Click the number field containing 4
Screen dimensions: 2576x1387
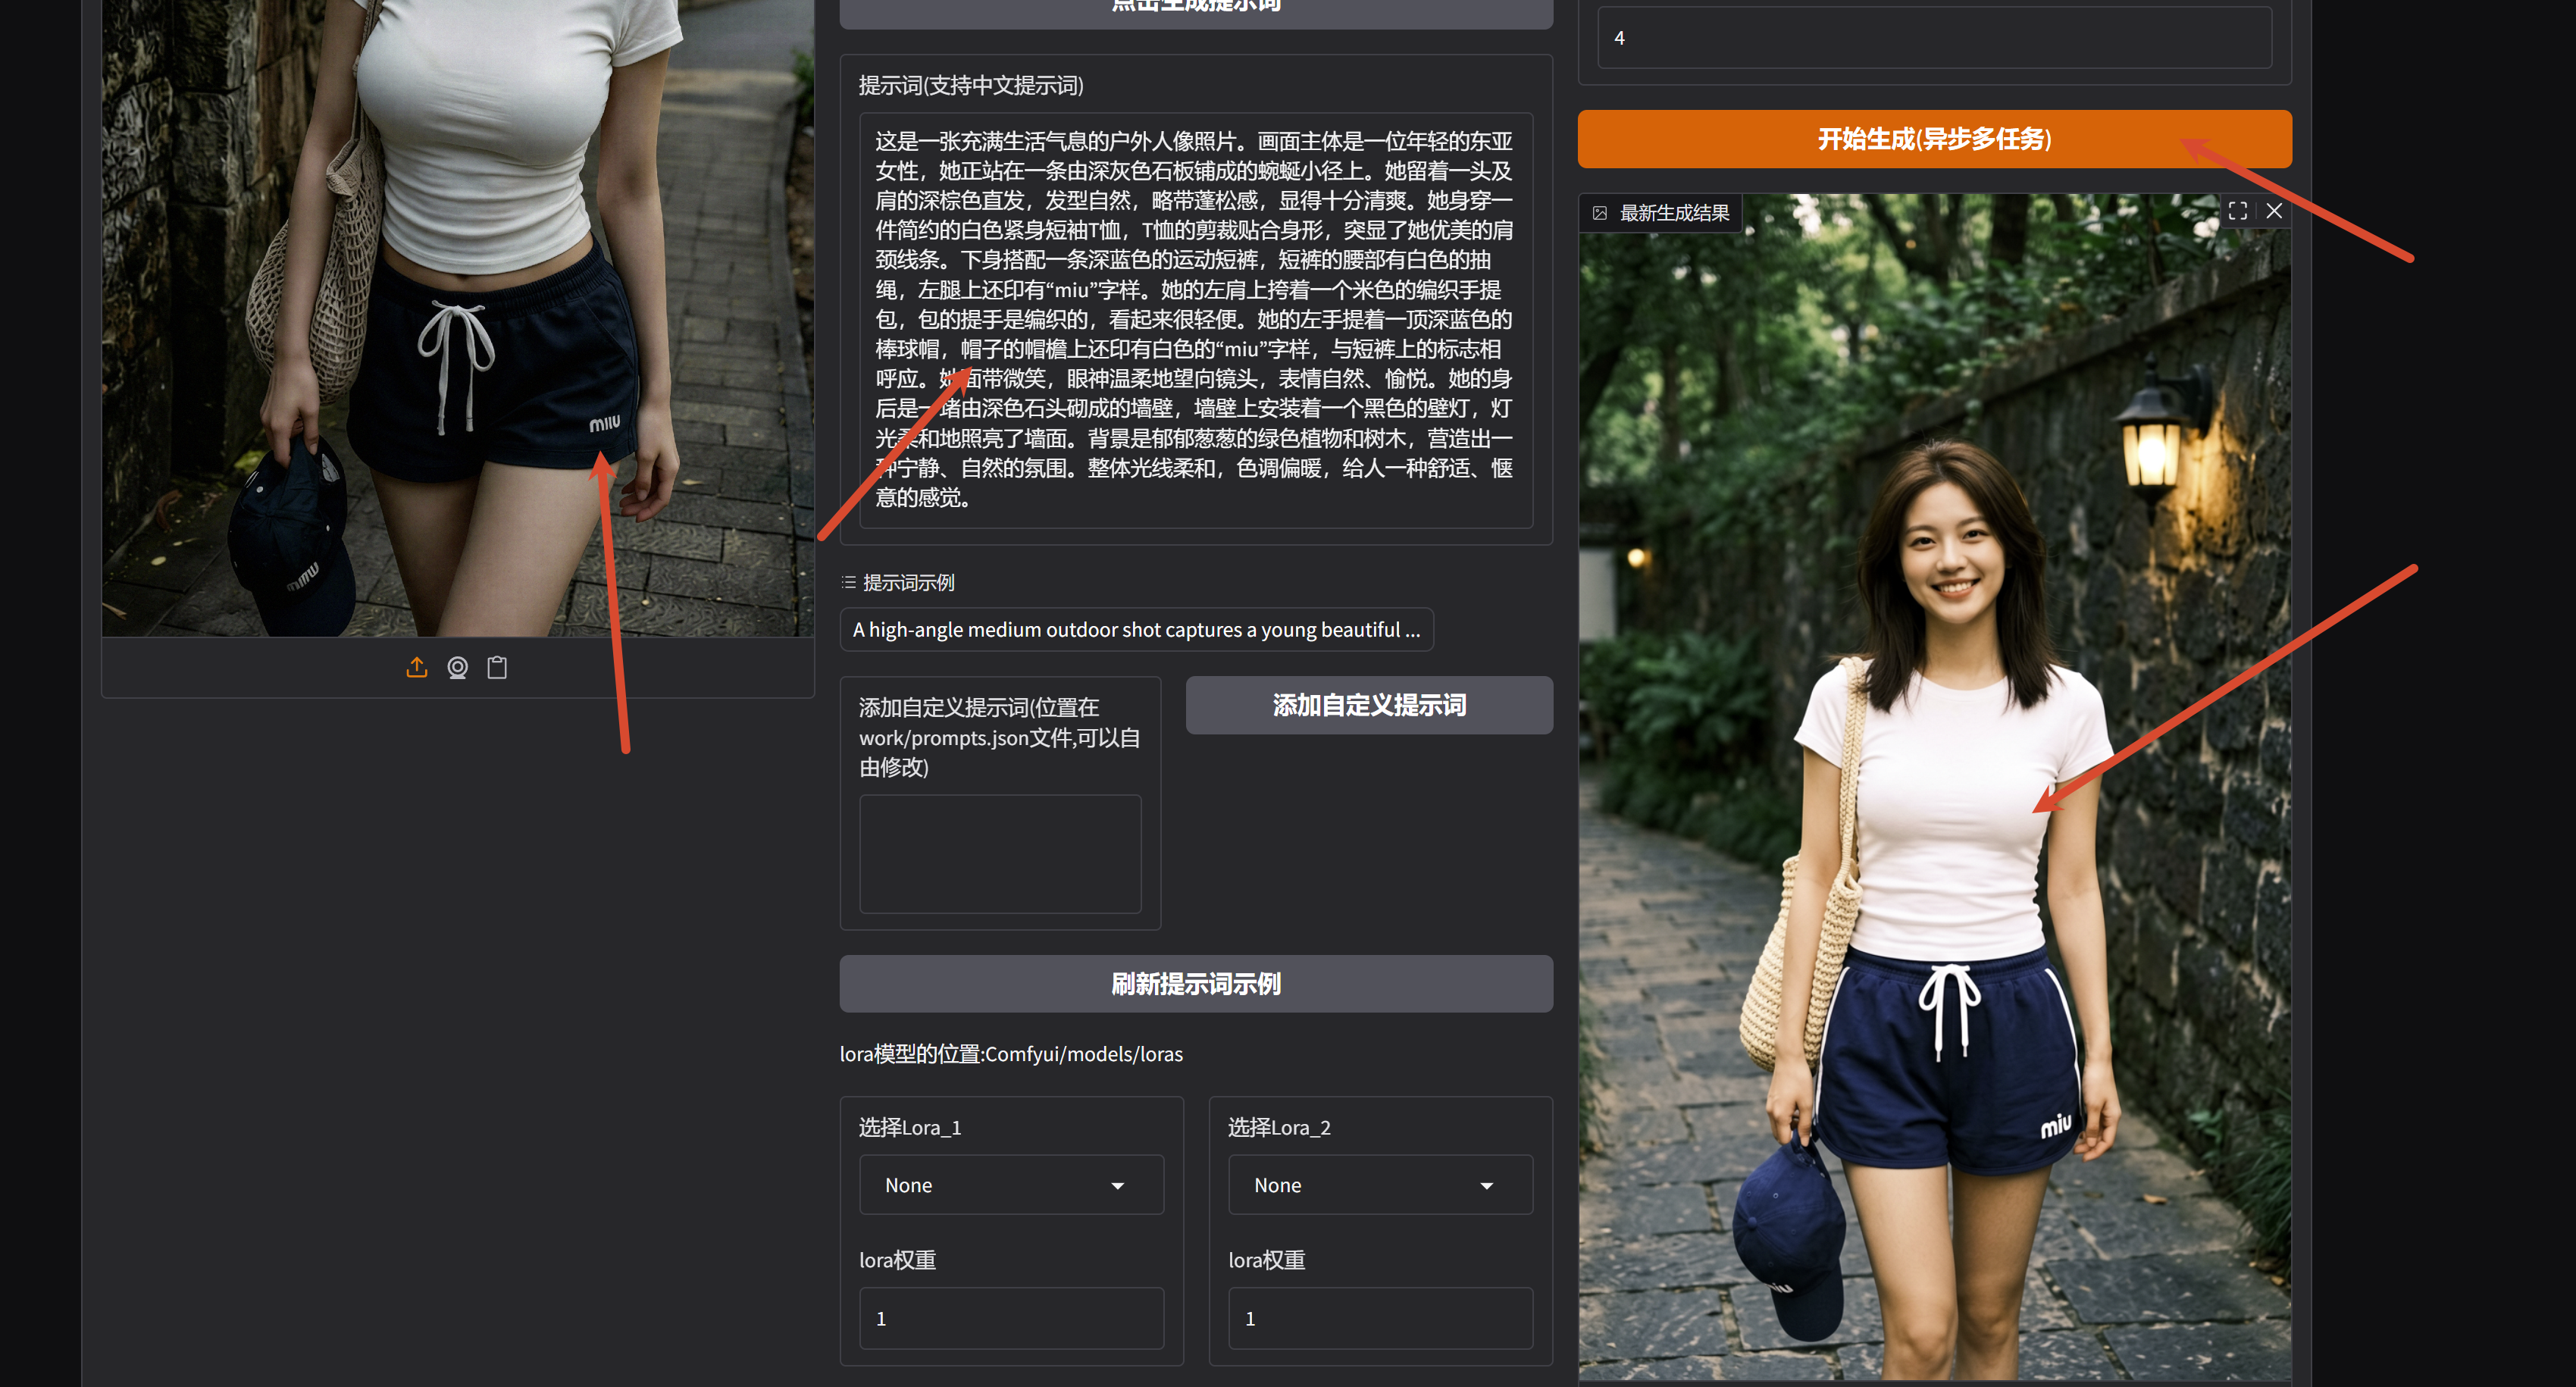tap(1933, 38)
